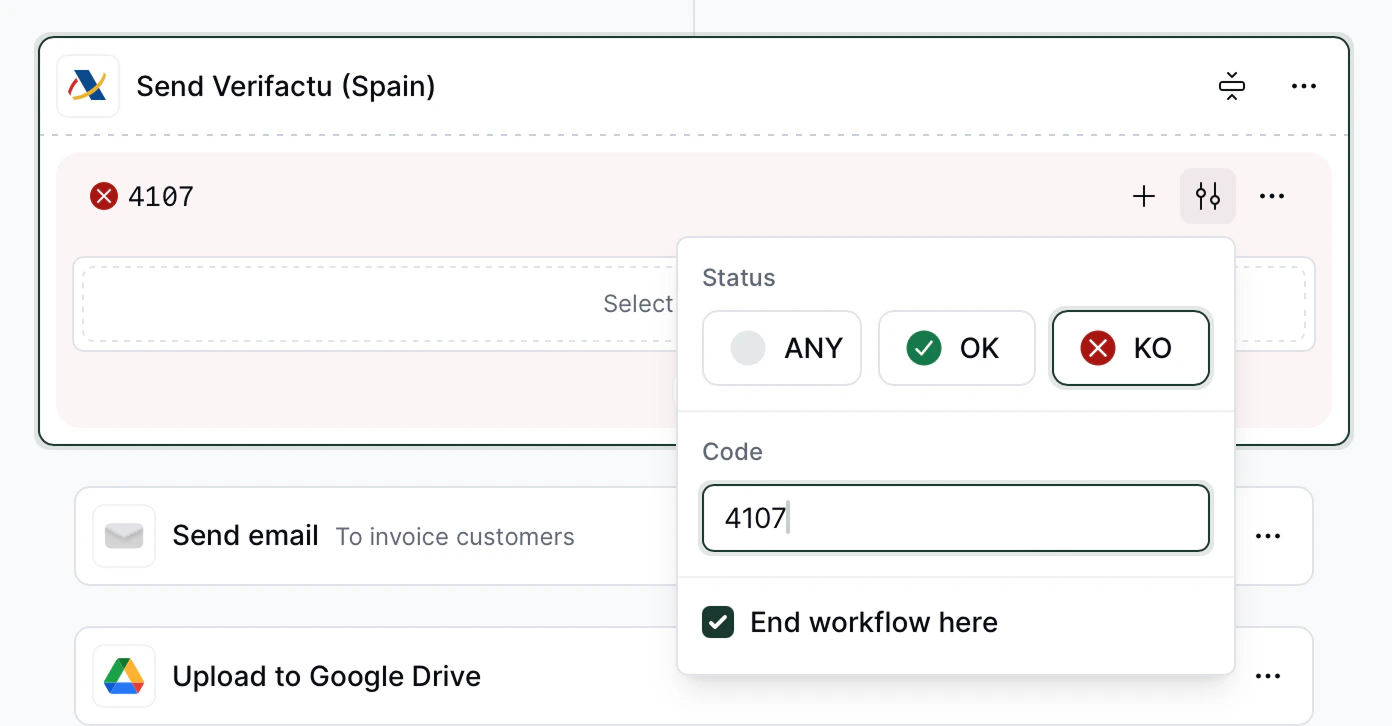The image size is (1392, 726).
Task: Open the 4107 branch ellipsis menu
Action: (1272, 196)
